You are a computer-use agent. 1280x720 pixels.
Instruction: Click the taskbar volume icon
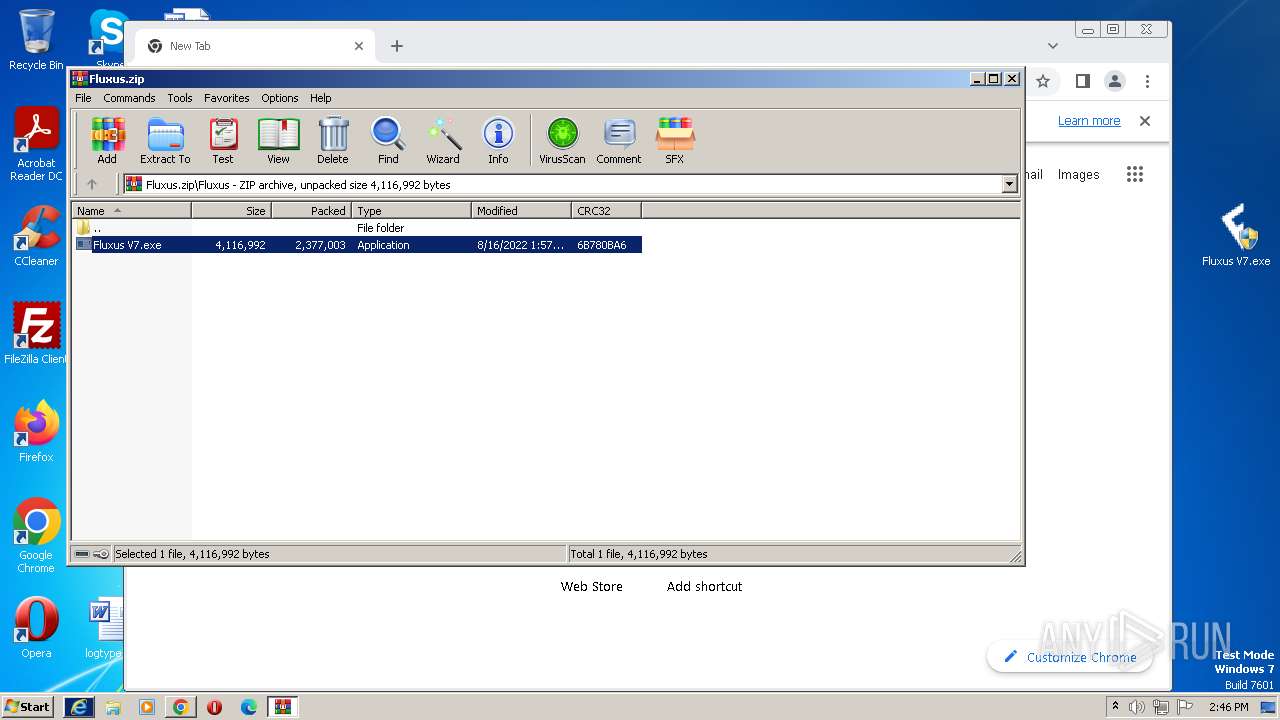pyautogui.click(x=1137, y=707)
